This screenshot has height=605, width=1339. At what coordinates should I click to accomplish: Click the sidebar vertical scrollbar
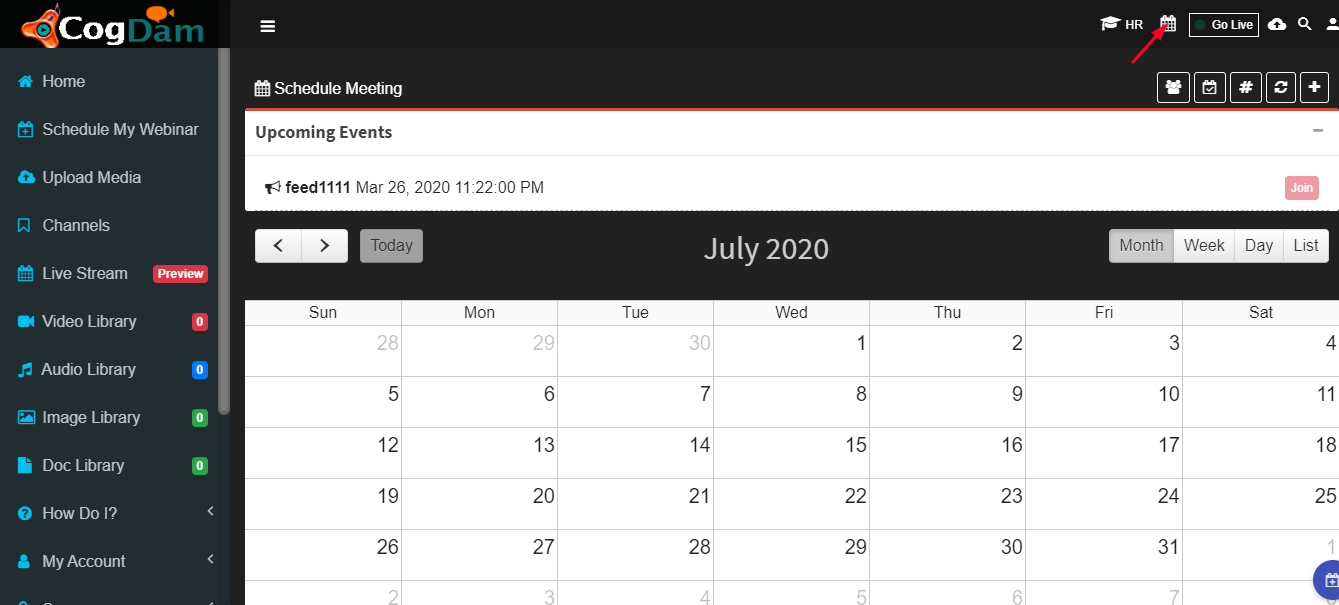[x=225, y=230]
